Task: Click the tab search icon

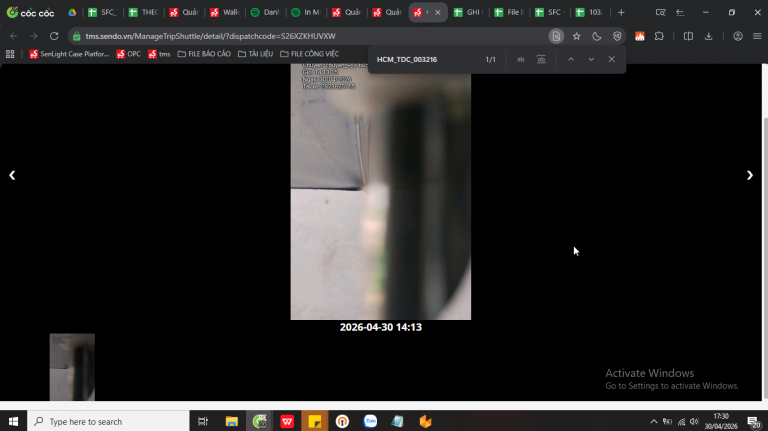Action: coord(660,13)
